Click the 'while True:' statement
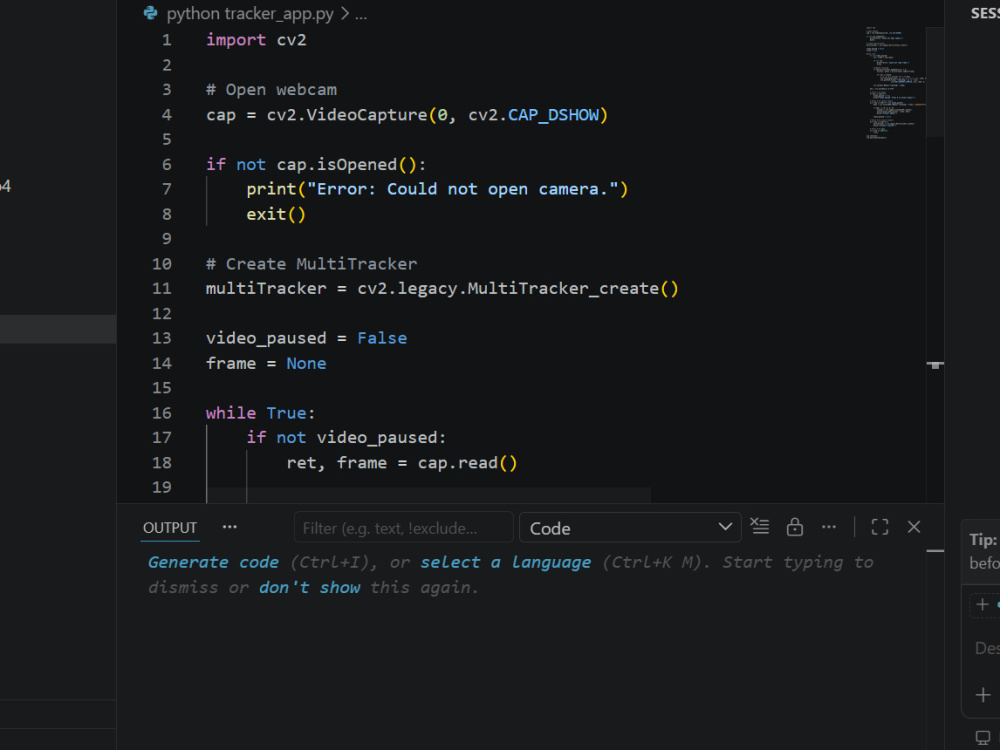The height and width of the screenshot is (750, 1000). click(260, 413)
